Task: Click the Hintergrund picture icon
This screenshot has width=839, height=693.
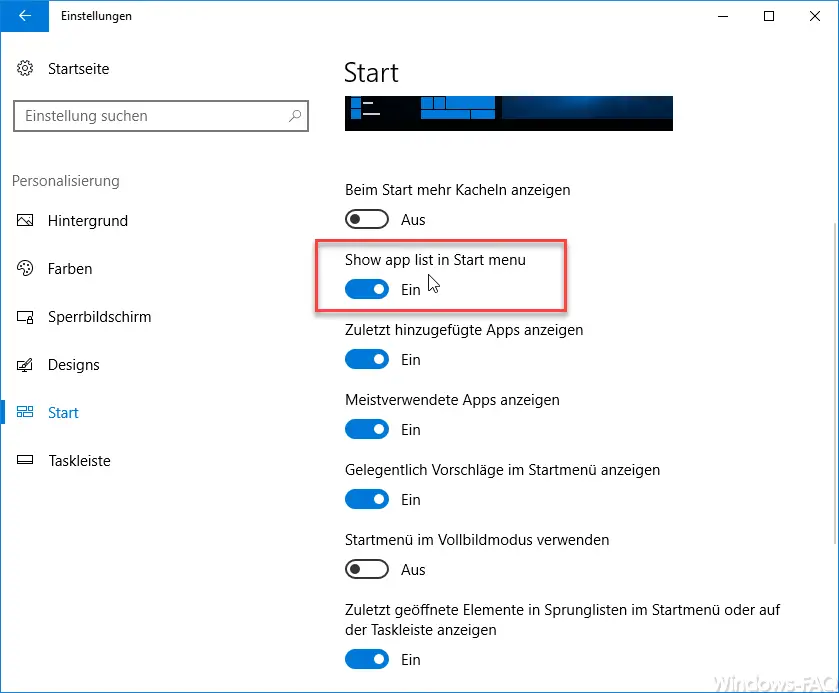Action: 25,220
